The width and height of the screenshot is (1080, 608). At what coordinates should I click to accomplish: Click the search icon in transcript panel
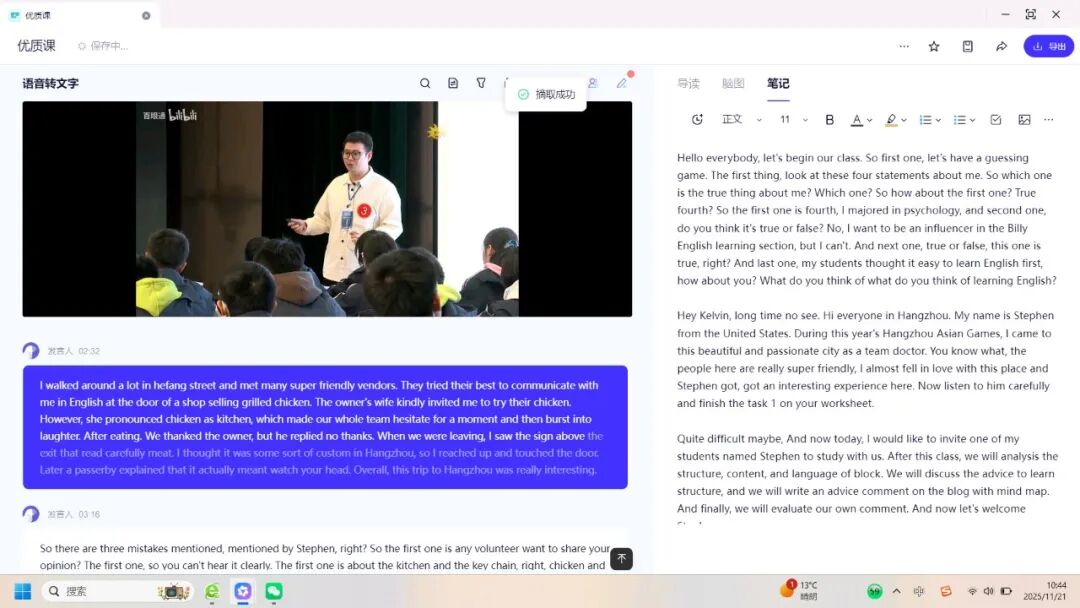click(425, 83)
